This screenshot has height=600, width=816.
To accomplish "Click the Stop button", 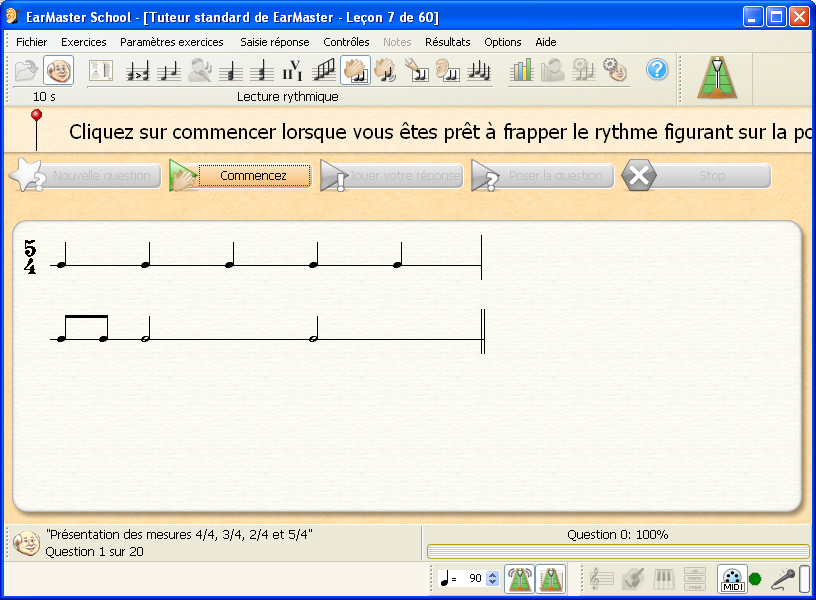I will click(x=696, y=176).
